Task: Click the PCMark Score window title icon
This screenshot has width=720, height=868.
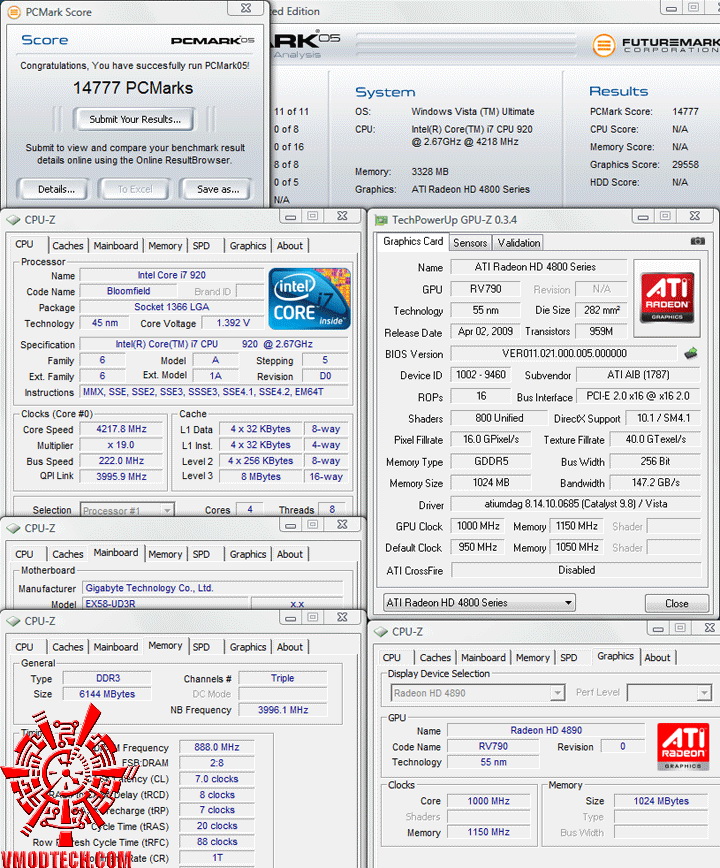Action: pyautogui.click(x=14, y=12)
